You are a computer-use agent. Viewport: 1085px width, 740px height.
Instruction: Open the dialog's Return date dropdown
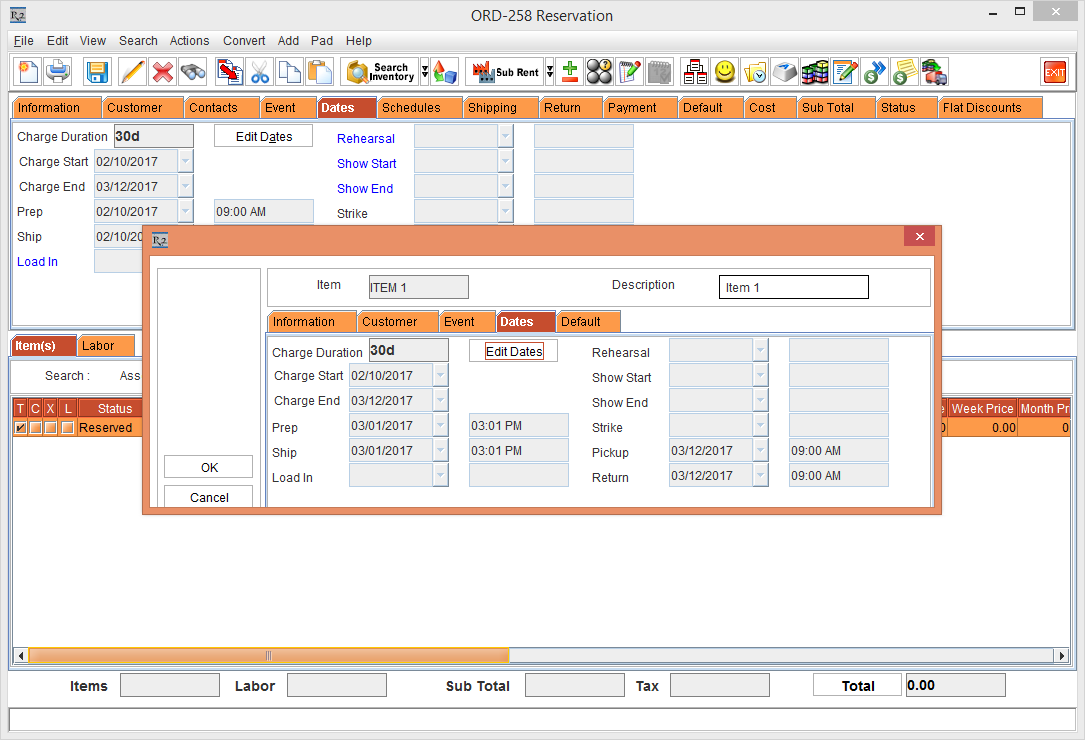tap(760, 476)
